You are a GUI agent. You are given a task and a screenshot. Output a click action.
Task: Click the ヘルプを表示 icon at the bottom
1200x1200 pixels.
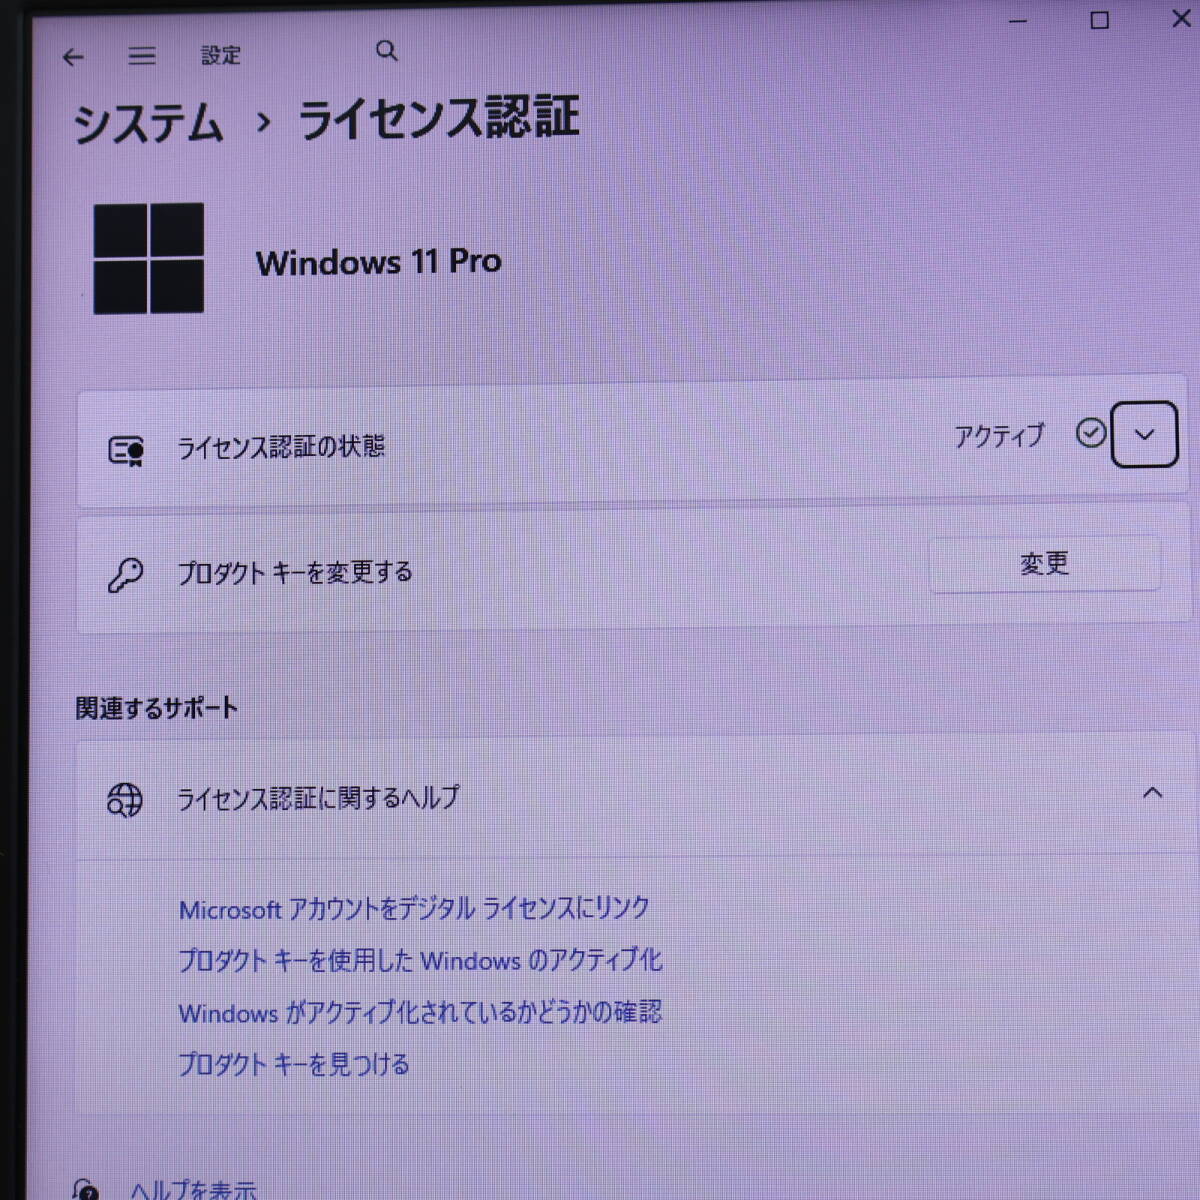coord(86,1189)
